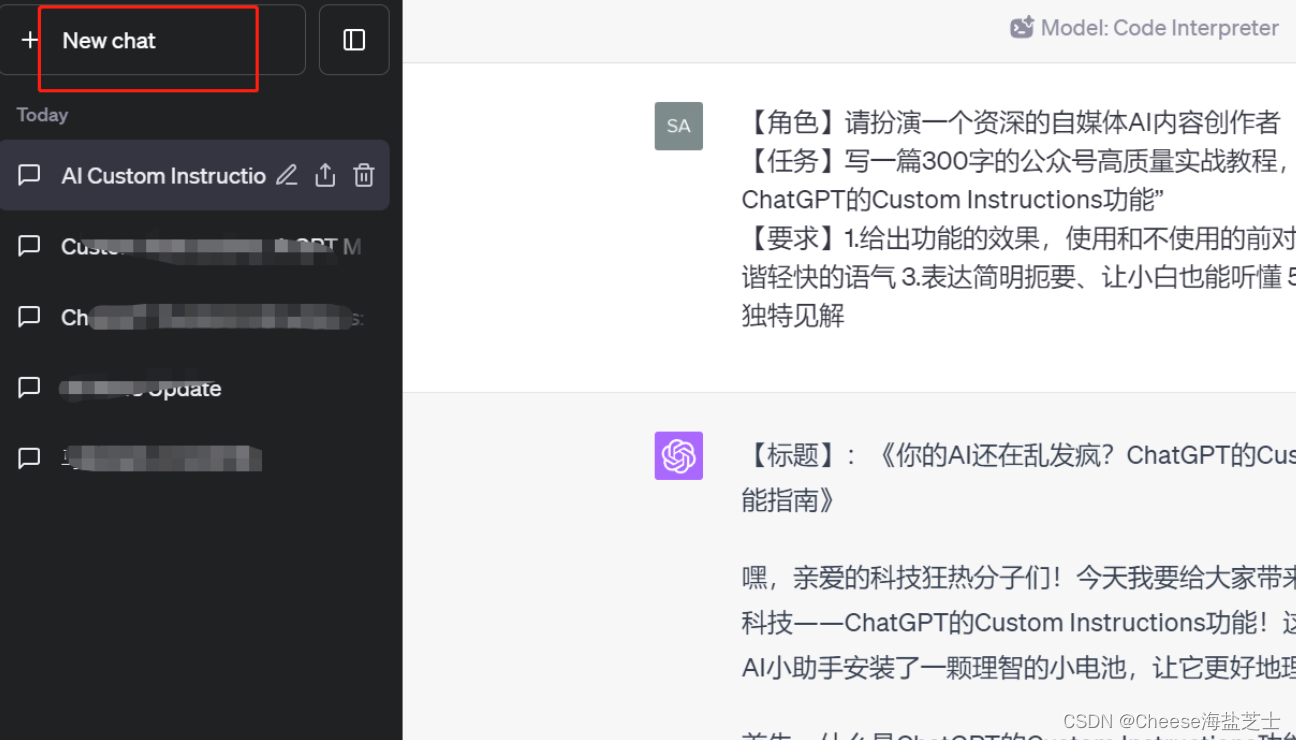Open the blurred chat starting with 'Ch'
Screen dimensions: 1296x740
point(194,317)
